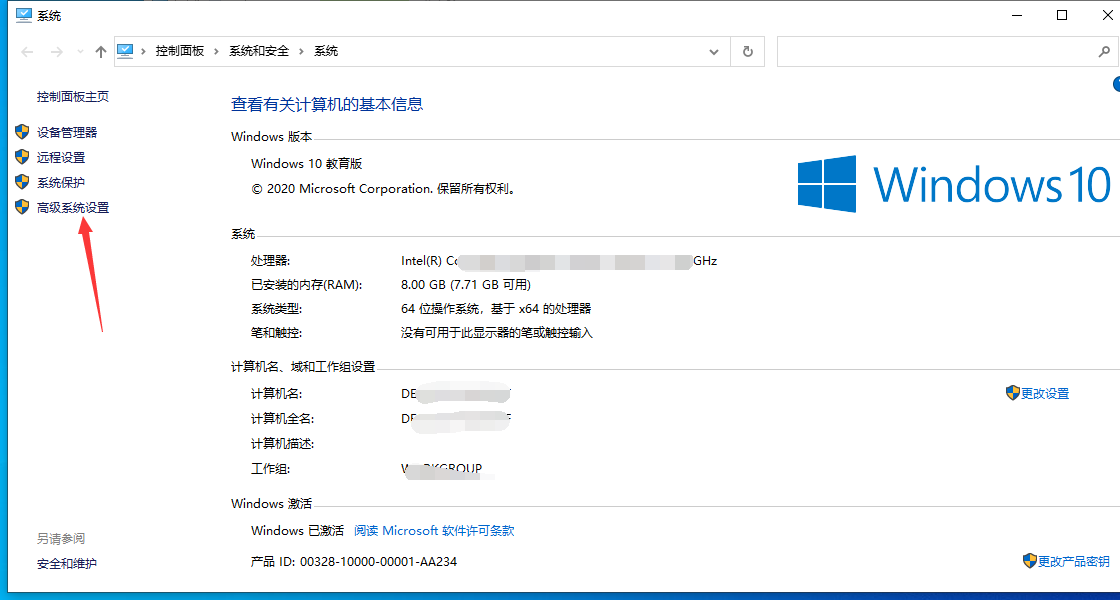Open address bar history dropdown
This screenshot has height=600, width=1120.
714,52
